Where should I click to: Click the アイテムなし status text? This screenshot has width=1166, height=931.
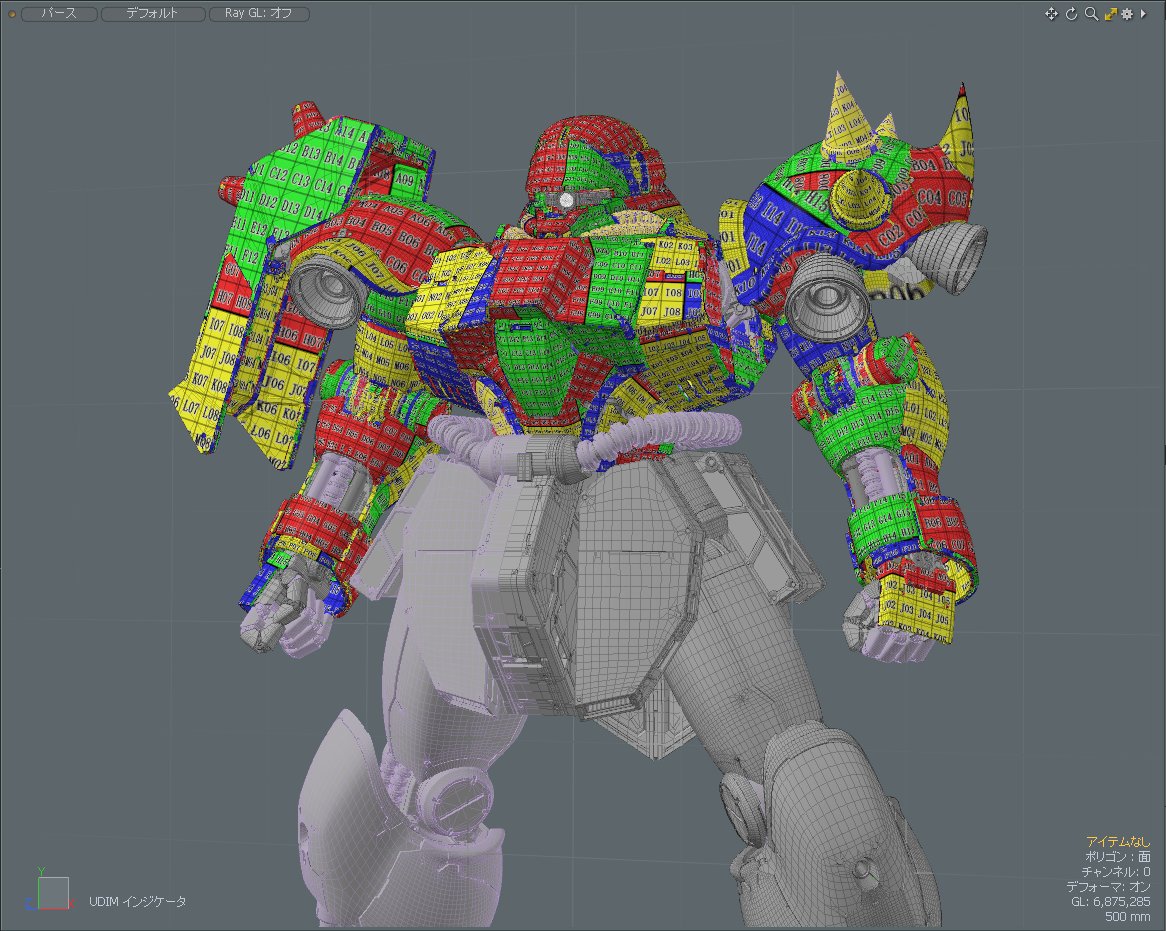click(1118, 841)
